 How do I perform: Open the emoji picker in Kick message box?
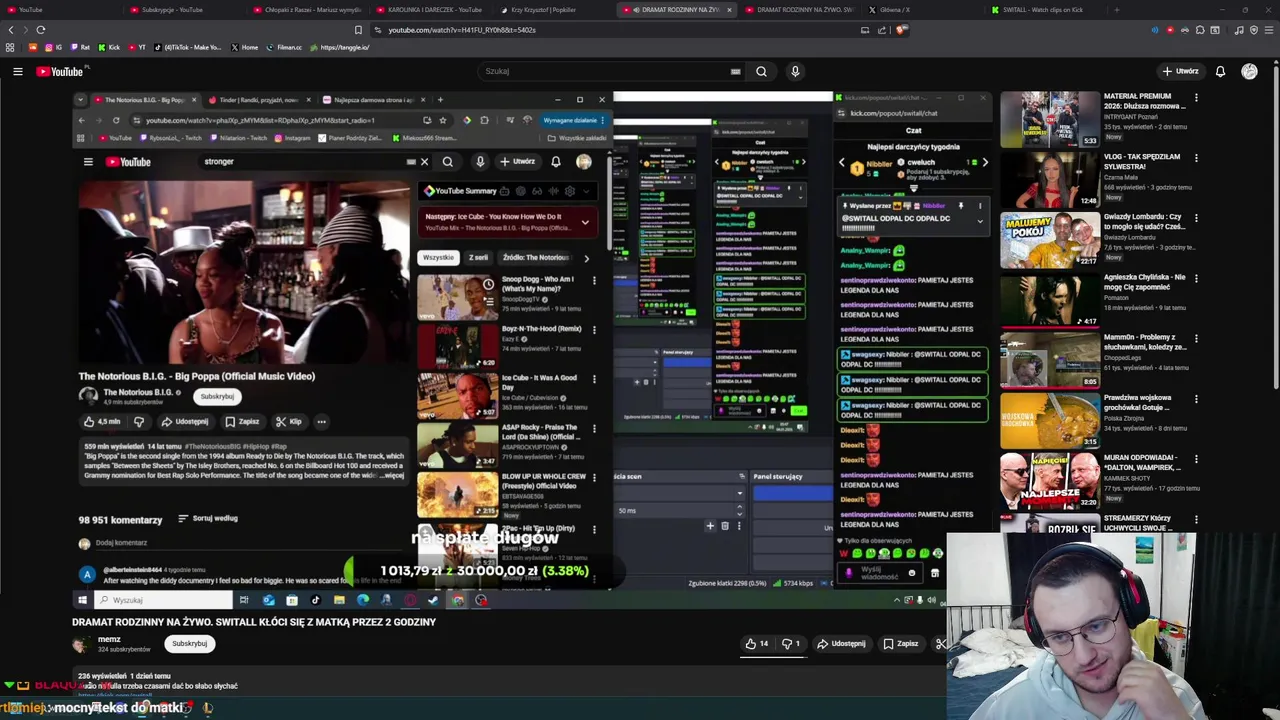(911, 573)
